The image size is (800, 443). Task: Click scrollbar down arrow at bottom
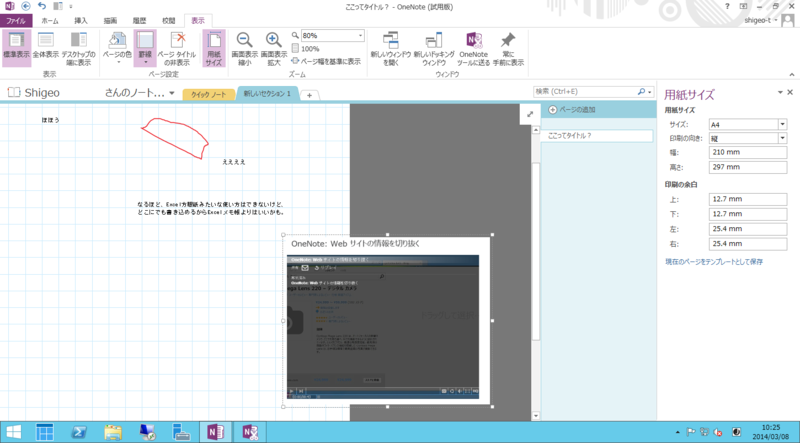(x=536, y=415)
